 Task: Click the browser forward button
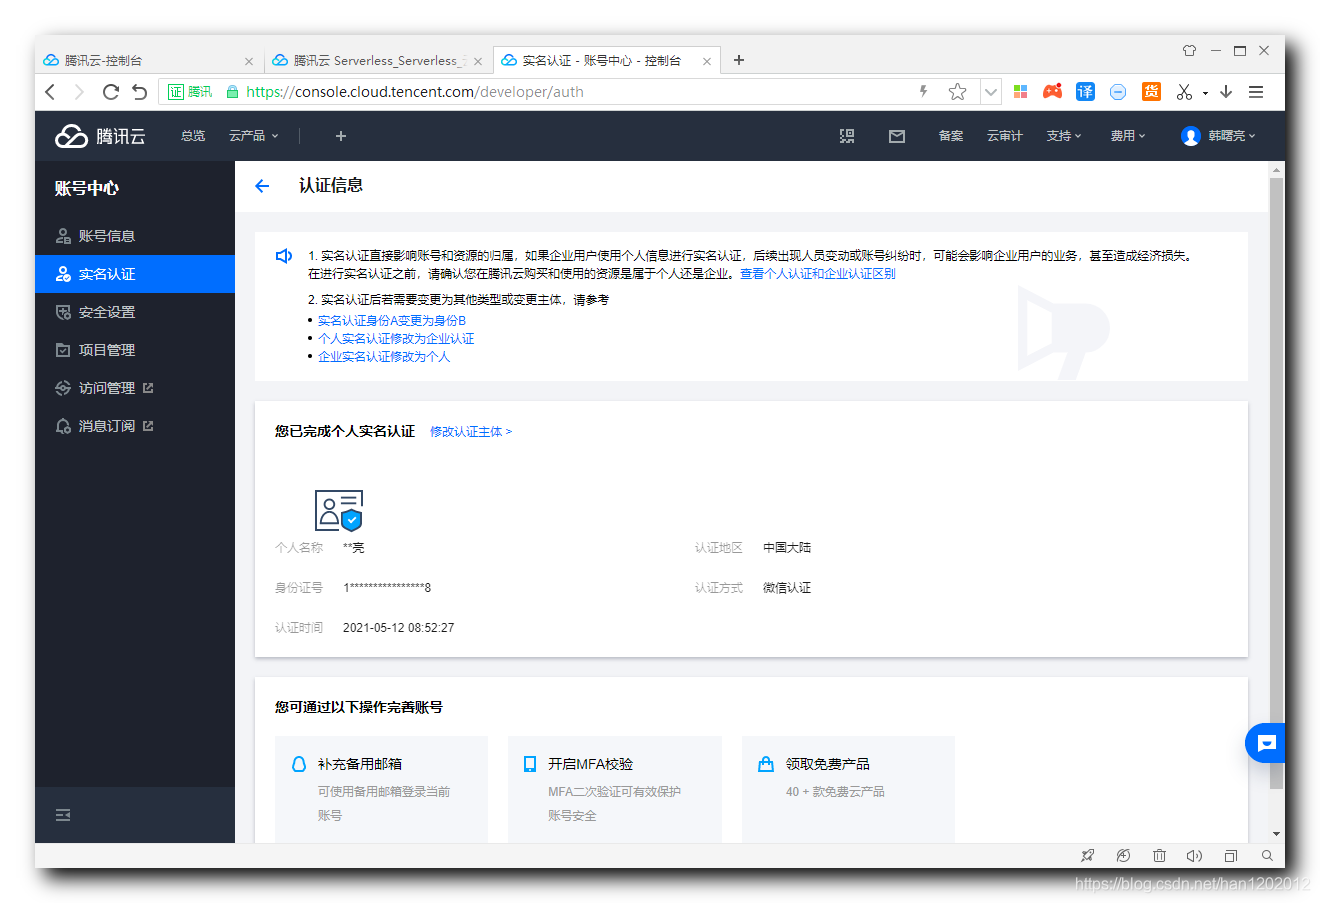tap(80, 92)
